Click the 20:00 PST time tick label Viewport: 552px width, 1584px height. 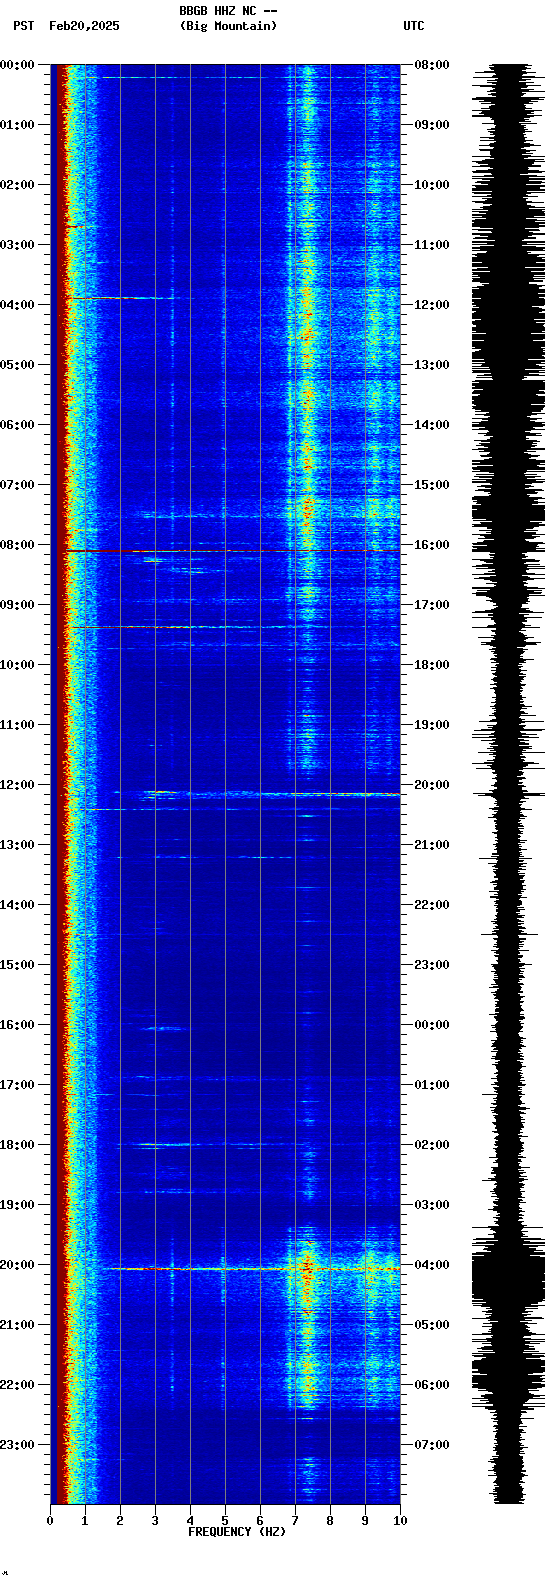coord(18,1265)
